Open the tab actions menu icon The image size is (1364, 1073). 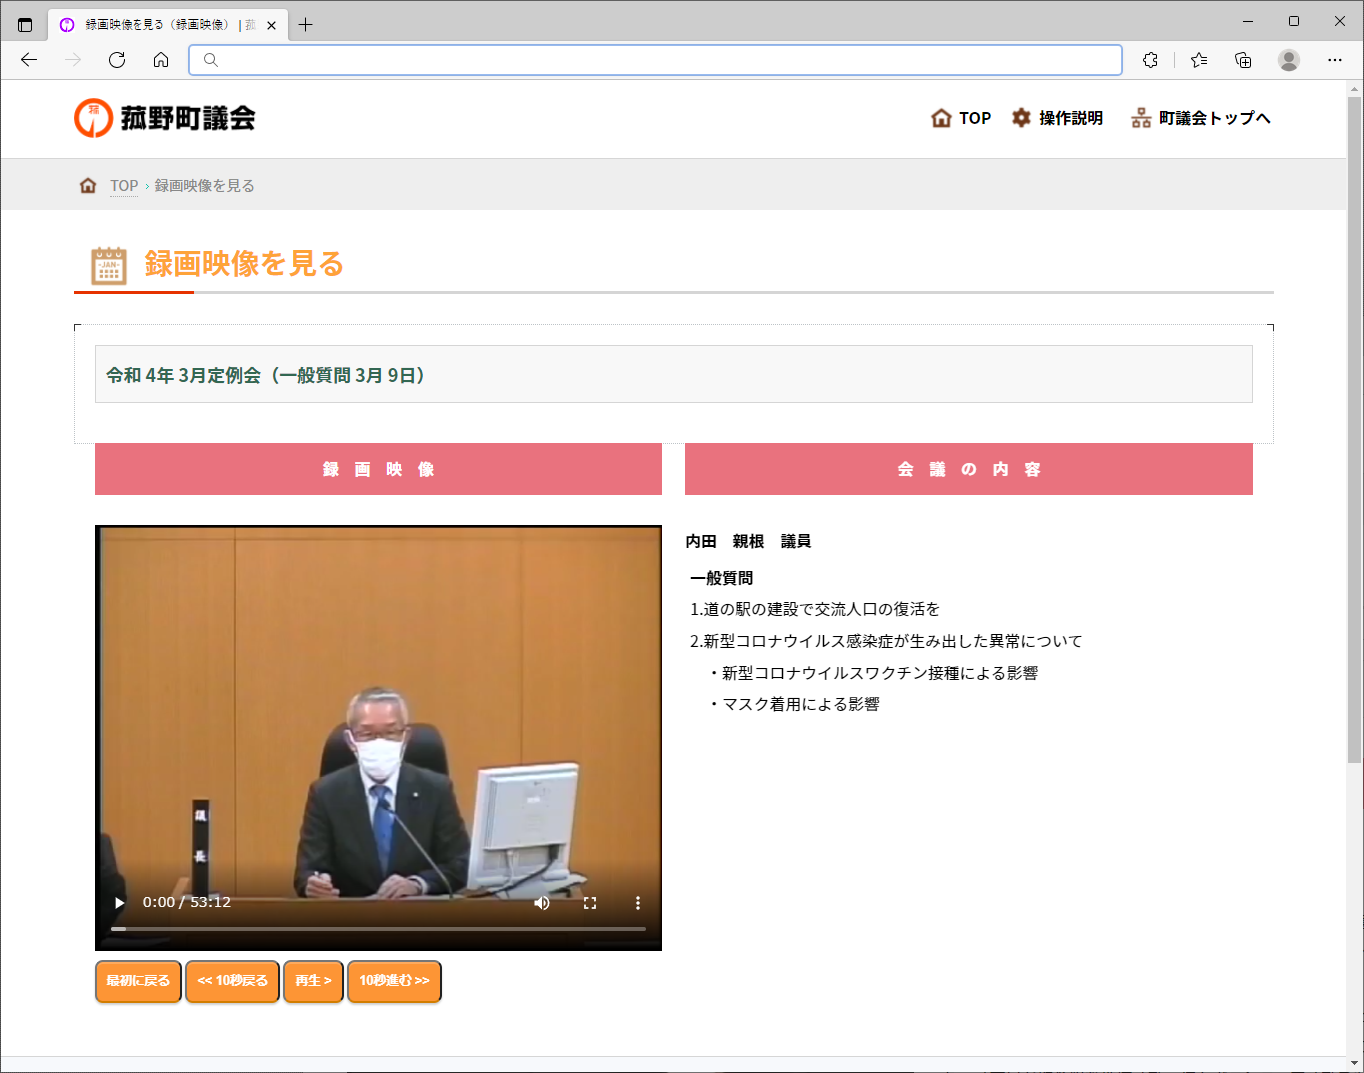pos(25,25)
